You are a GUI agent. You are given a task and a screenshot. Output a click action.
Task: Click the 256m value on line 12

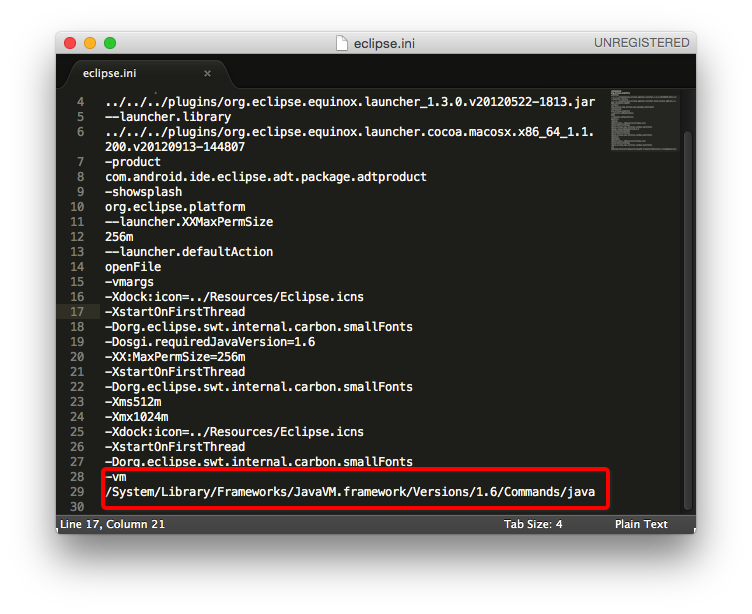[x=119, y=237]
